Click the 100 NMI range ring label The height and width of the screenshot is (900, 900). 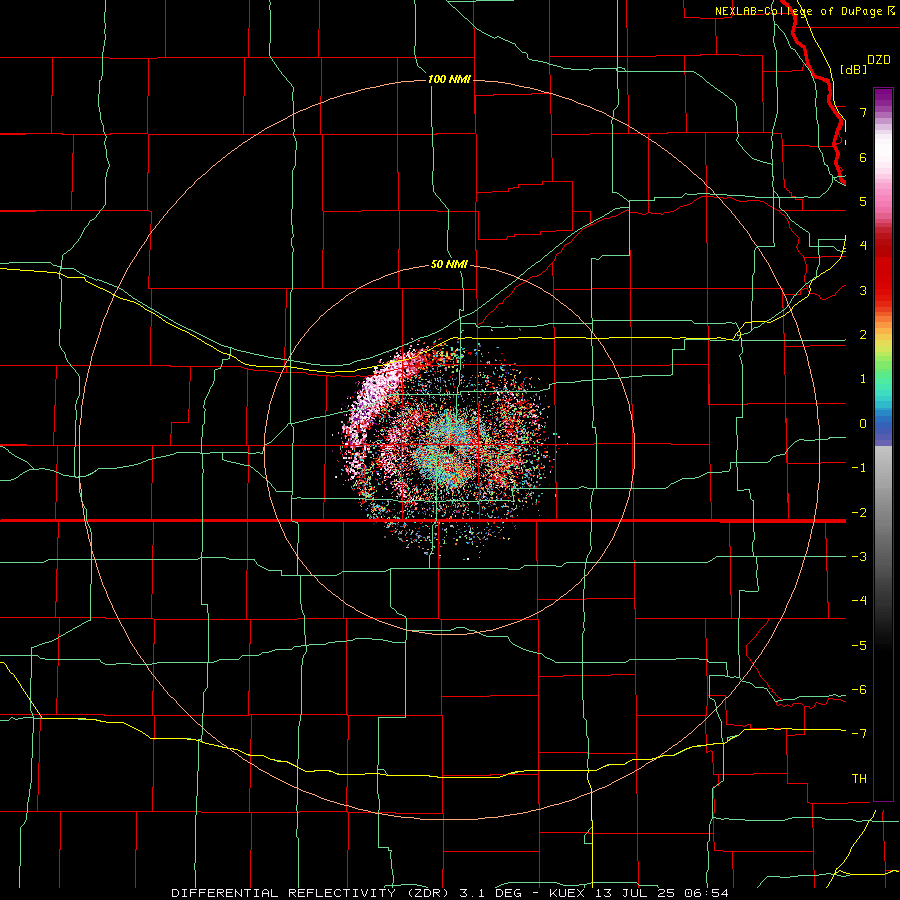[x=449, y=79]
